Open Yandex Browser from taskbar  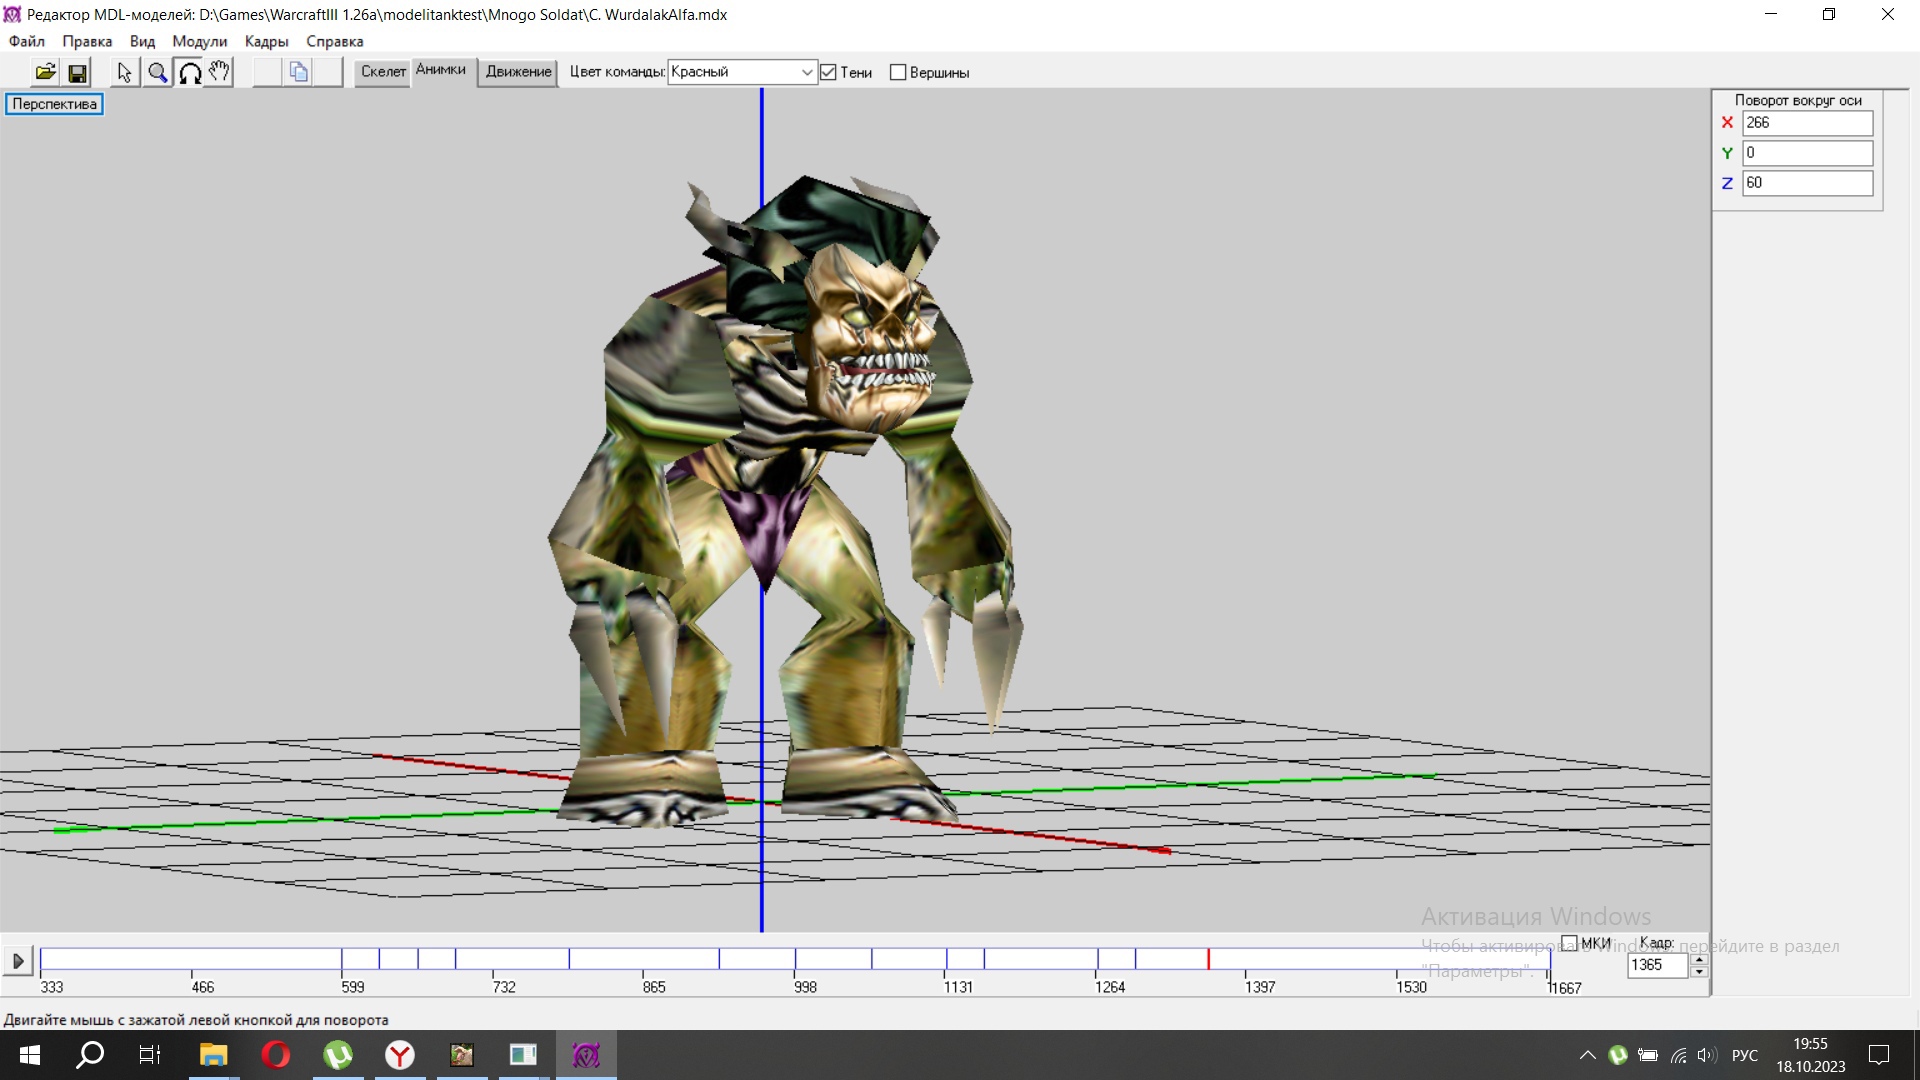400,1055
